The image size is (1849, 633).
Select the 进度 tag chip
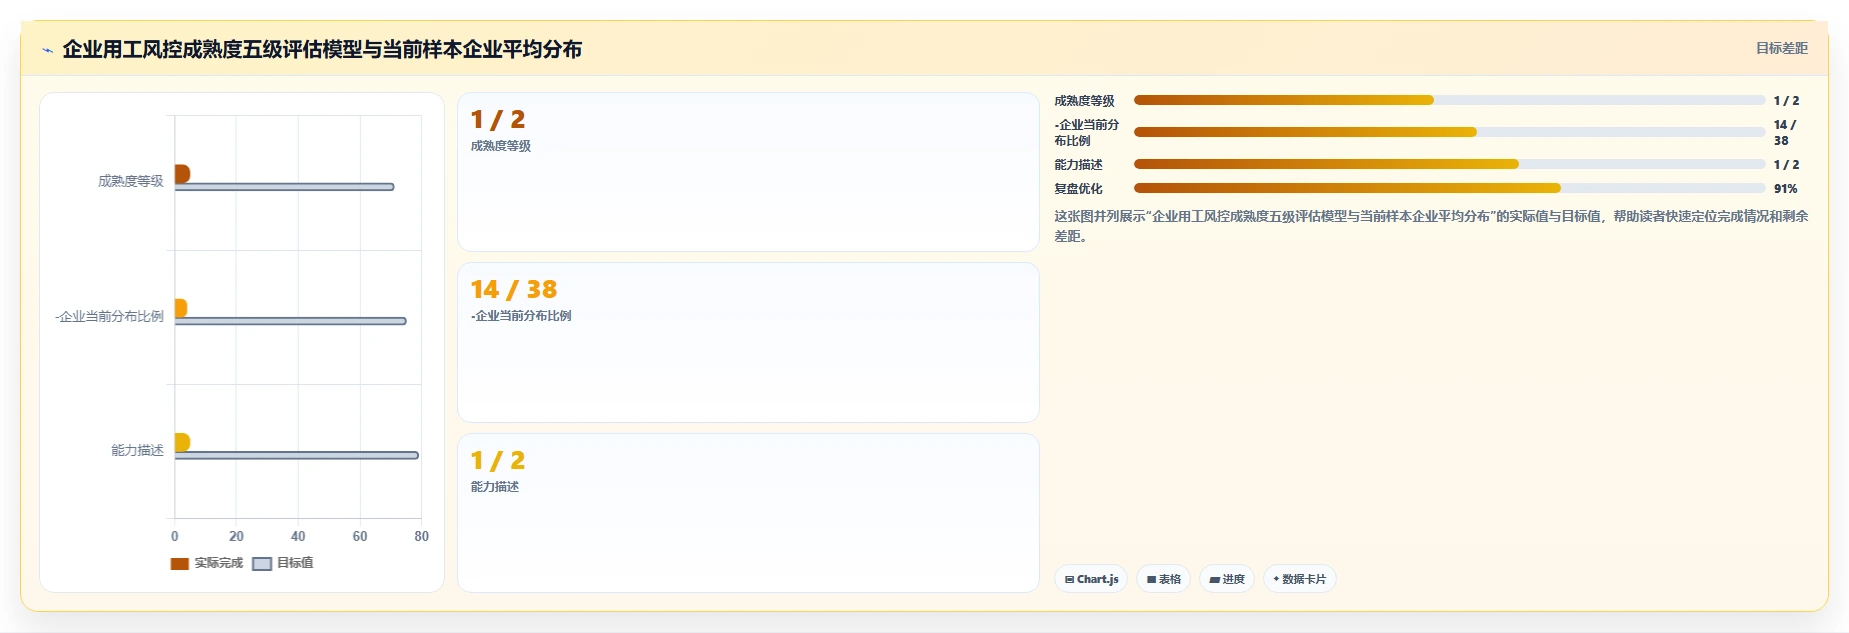tap(1227, 579)
